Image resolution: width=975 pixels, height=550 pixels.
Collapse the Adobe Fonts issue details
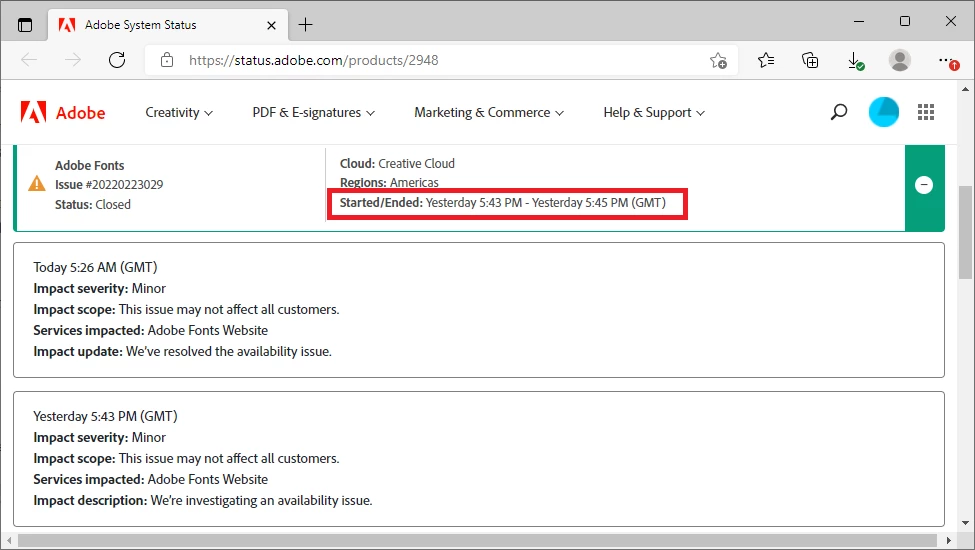(x=924, y=185)
